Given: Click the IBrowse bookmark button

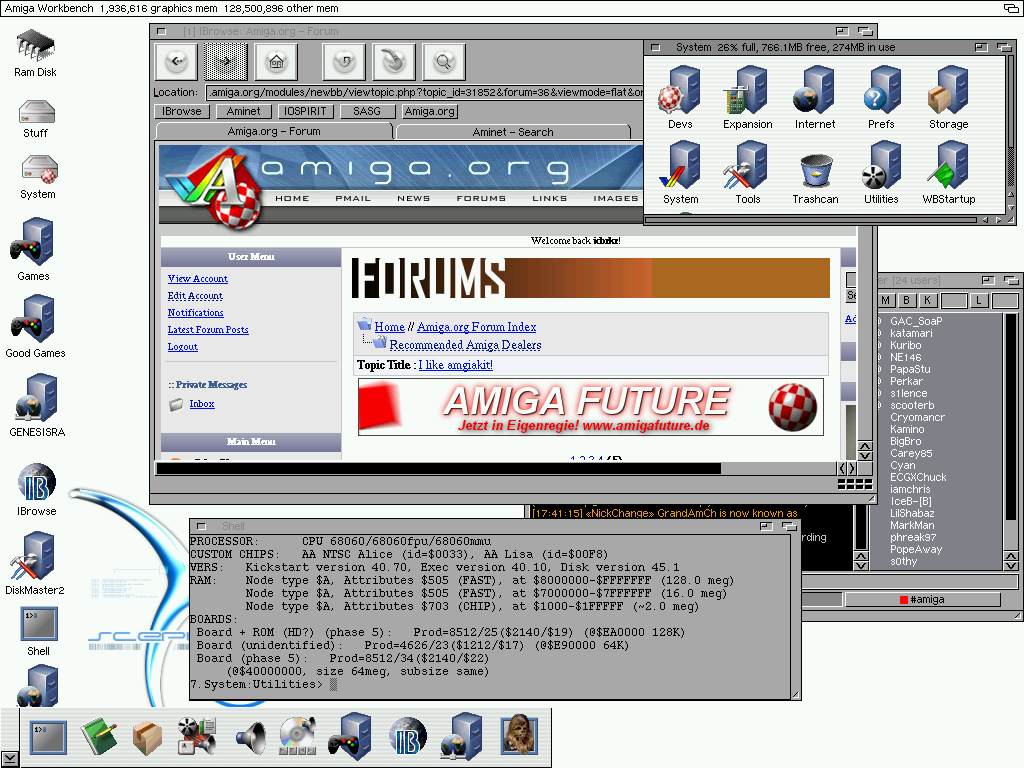Looking at the screenshot, I should [x=182, y=112].
